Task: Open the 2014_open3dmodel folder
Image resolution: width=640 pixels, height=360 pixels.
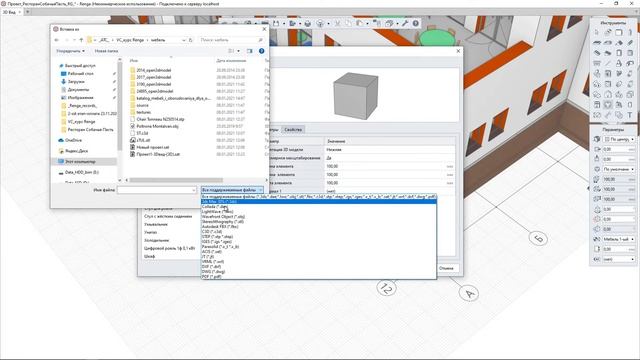Action: [153, 70]
